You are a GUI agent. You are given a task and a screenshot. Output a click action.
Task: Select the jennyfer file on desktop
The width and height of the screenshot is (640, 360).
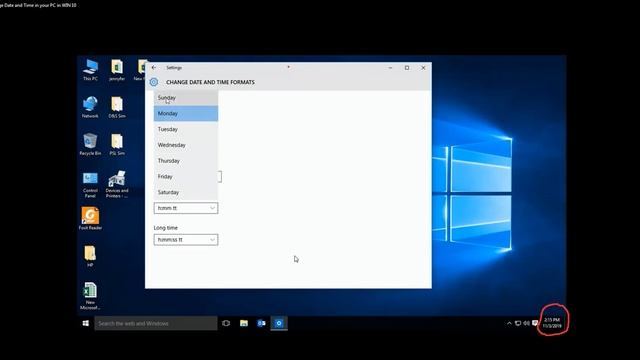click(x=117, y=70)
